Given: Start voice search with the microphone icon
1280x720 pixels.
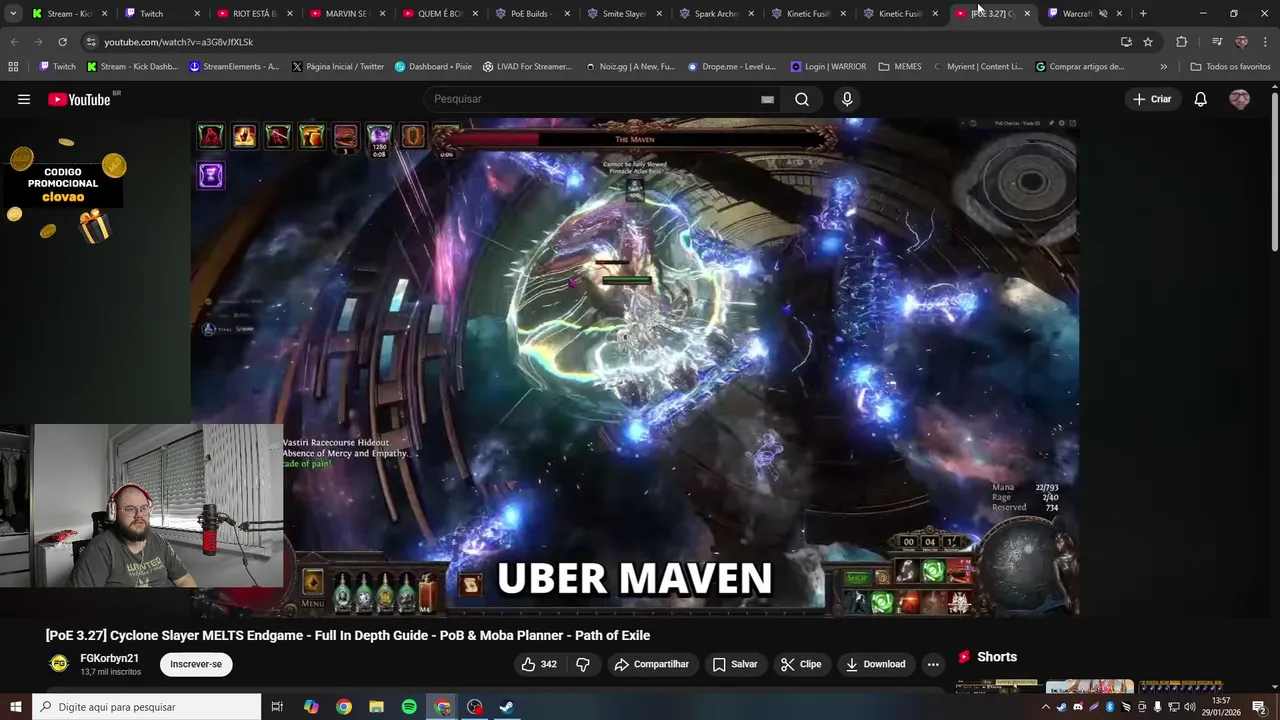Looking at the screenshot, I should click(x=847, y=99).
